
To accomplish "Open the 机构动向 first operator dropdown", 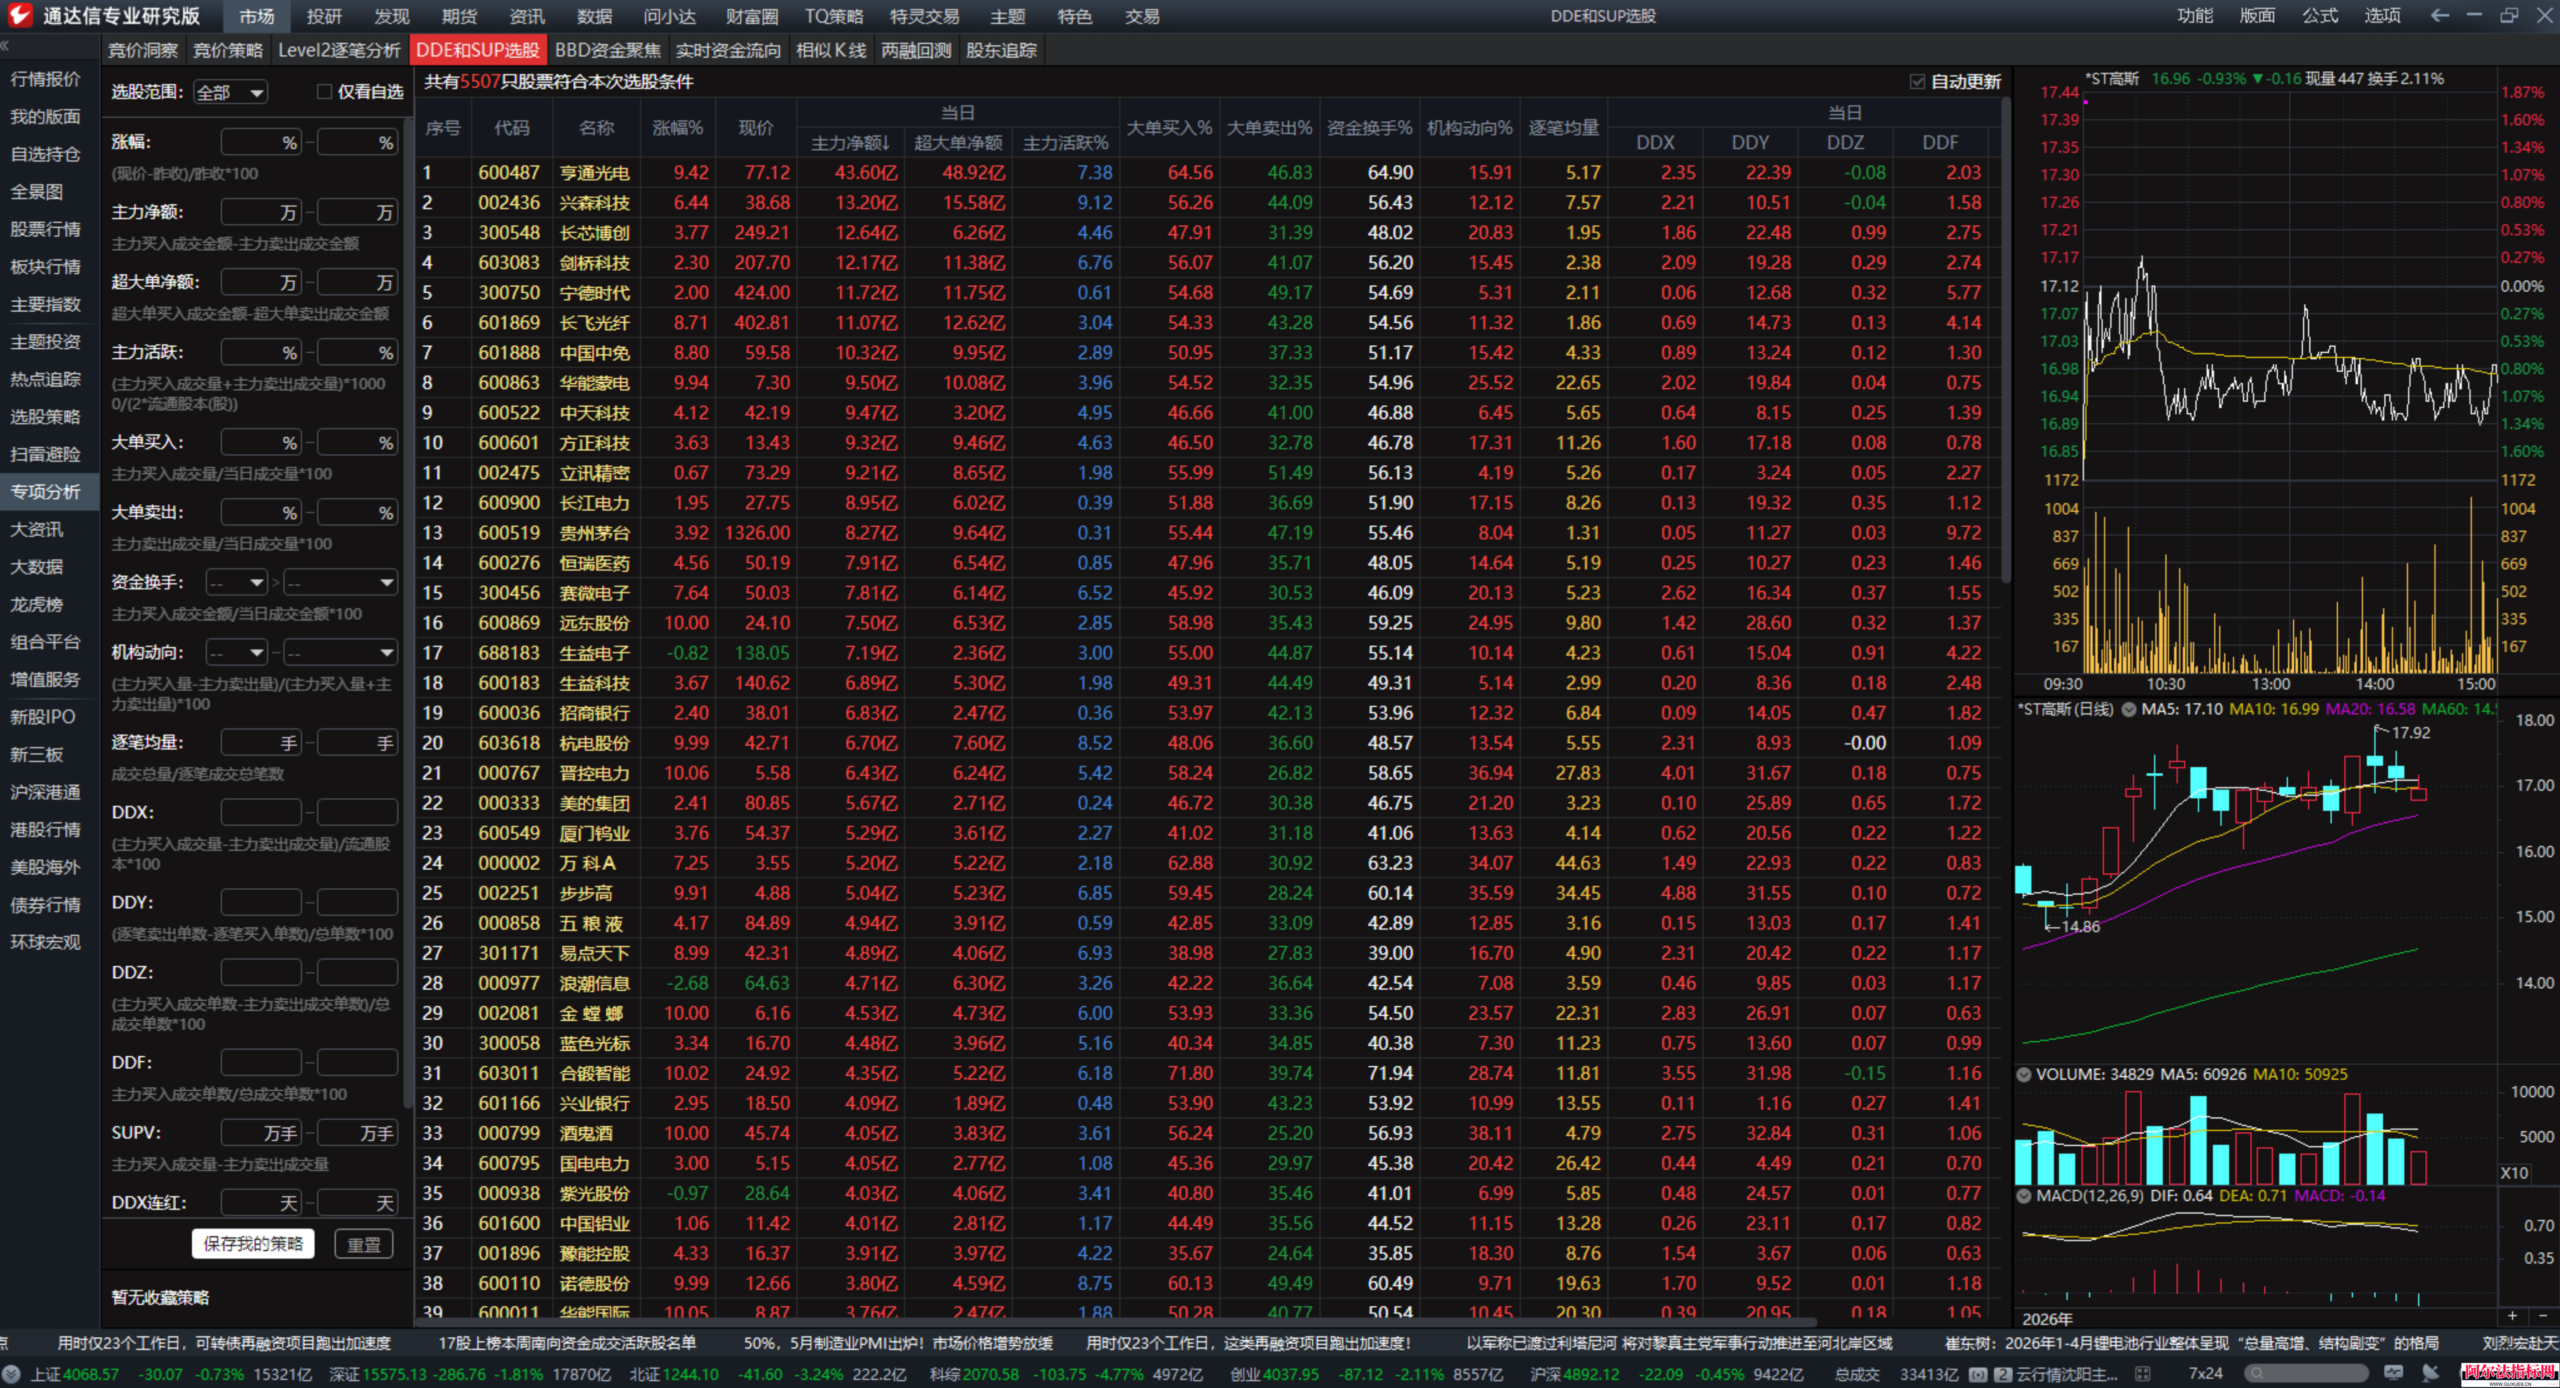I will (x=236, y=652).
